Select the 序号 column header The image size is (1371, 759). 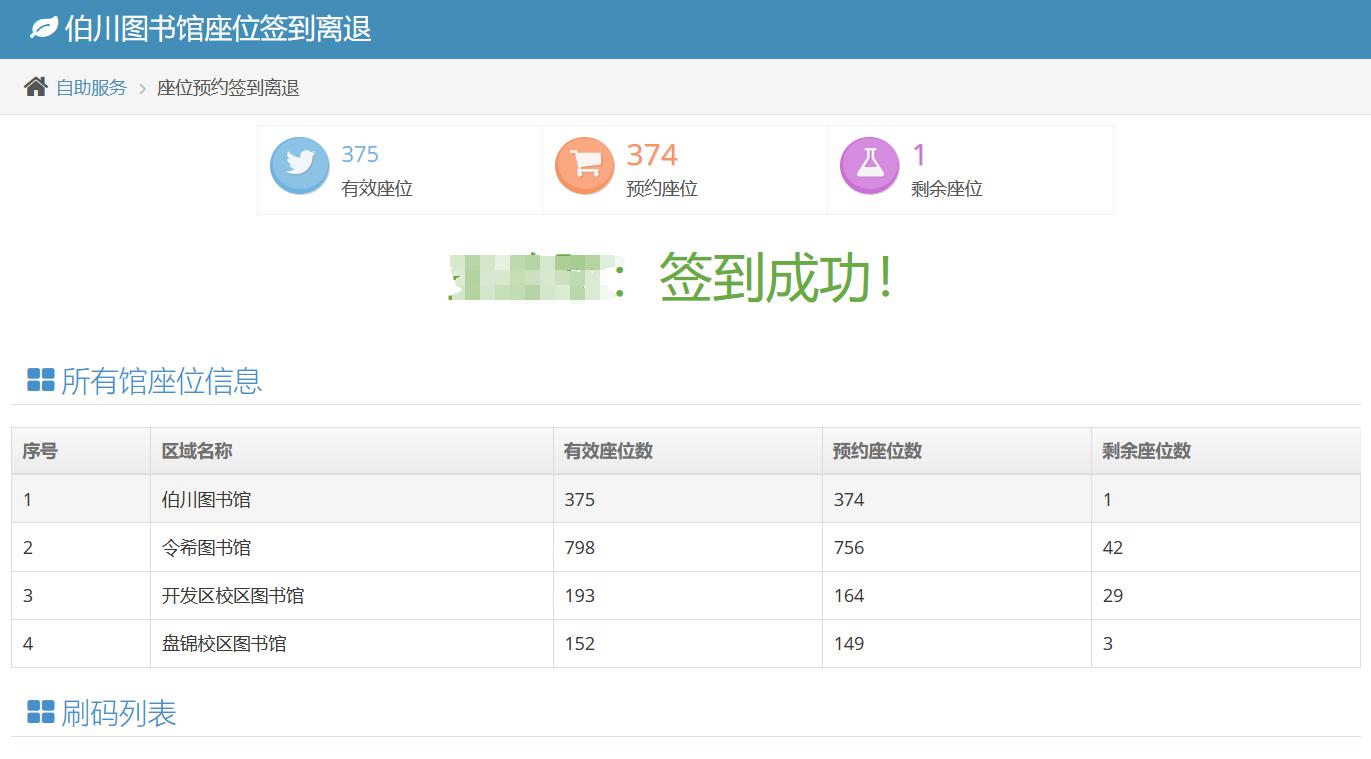tap(40, 451)
